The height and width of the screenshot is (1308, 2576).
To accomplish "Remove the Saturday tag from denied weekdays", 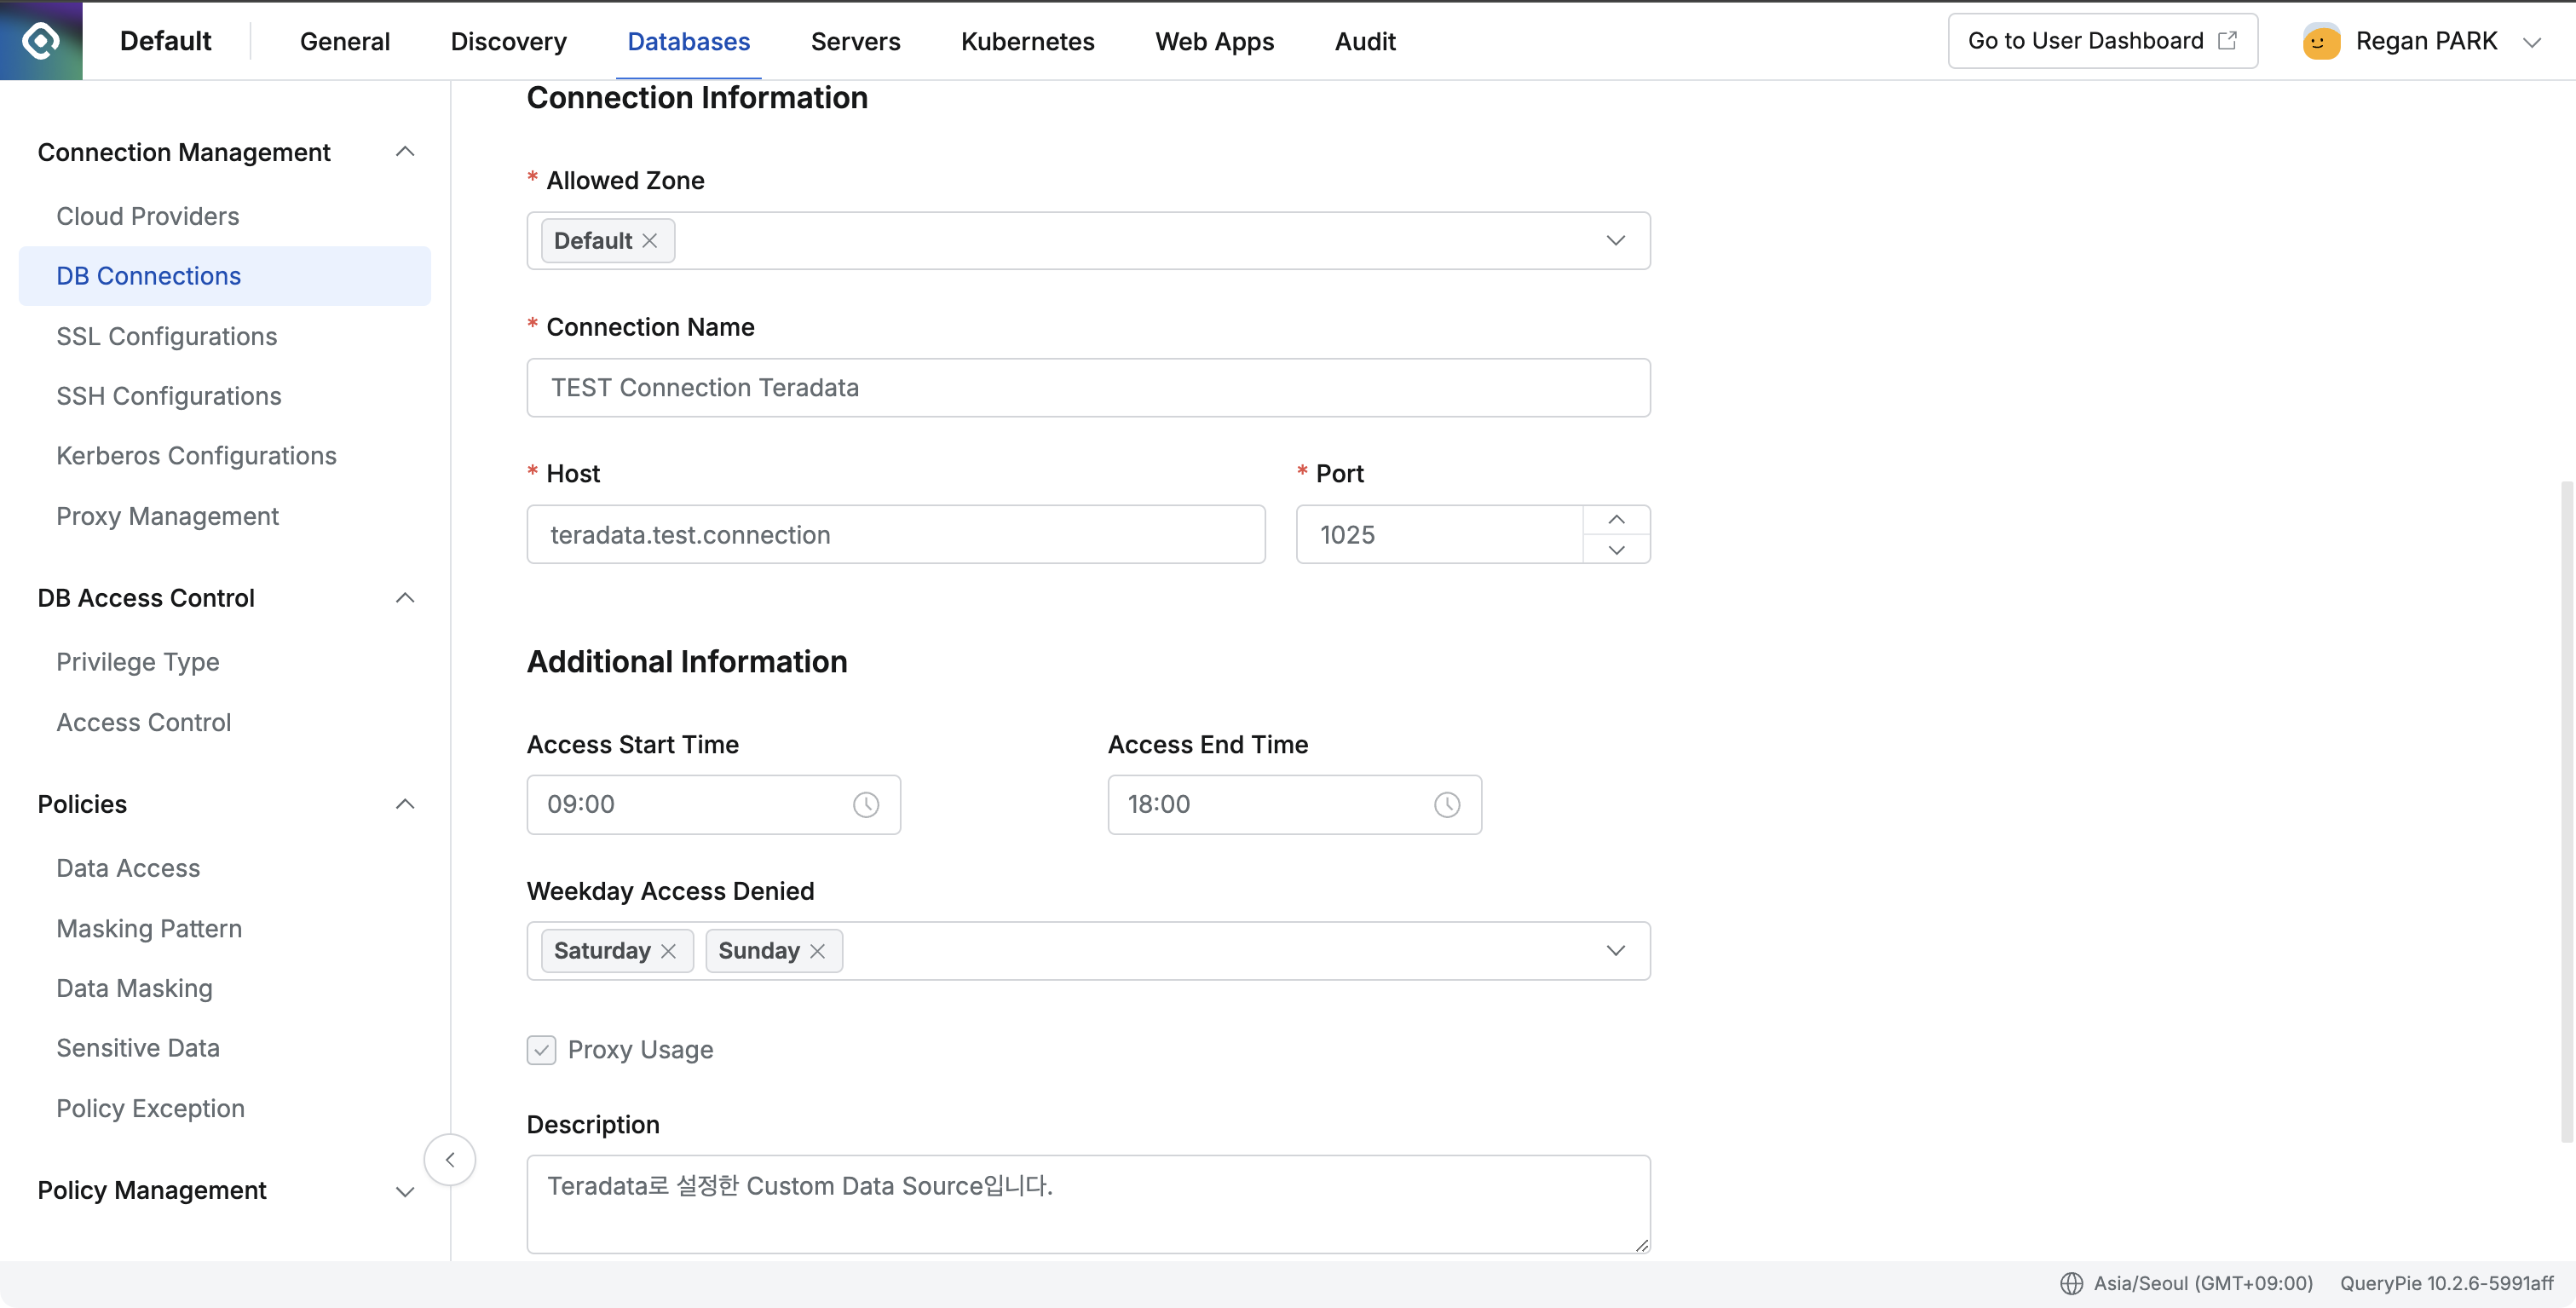I will coord(669,951).
